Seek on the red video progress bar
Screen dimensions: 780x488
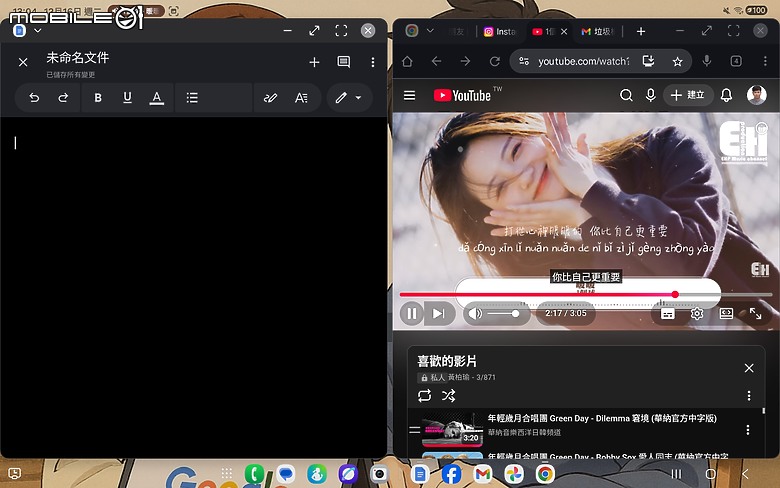[585, 294]
